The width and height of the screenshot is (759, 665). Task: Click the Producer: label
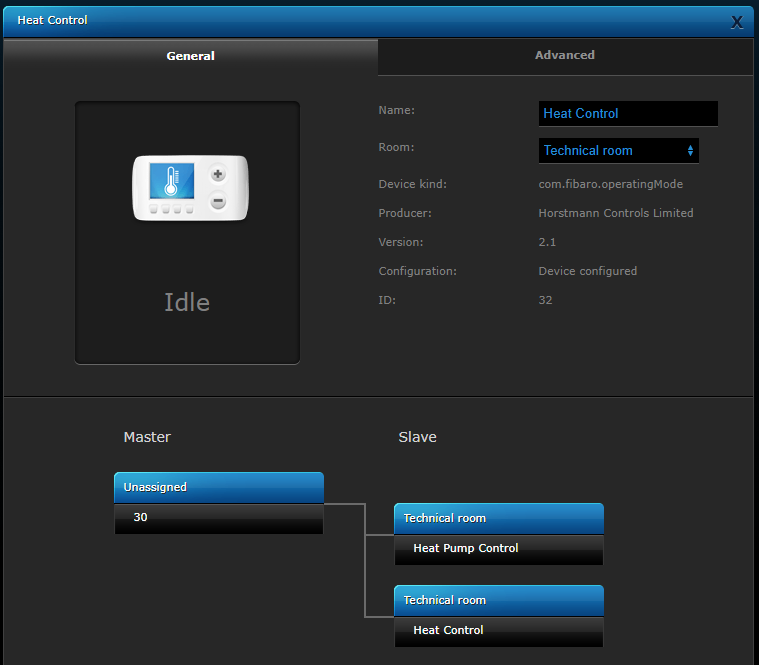coord(405,213)
